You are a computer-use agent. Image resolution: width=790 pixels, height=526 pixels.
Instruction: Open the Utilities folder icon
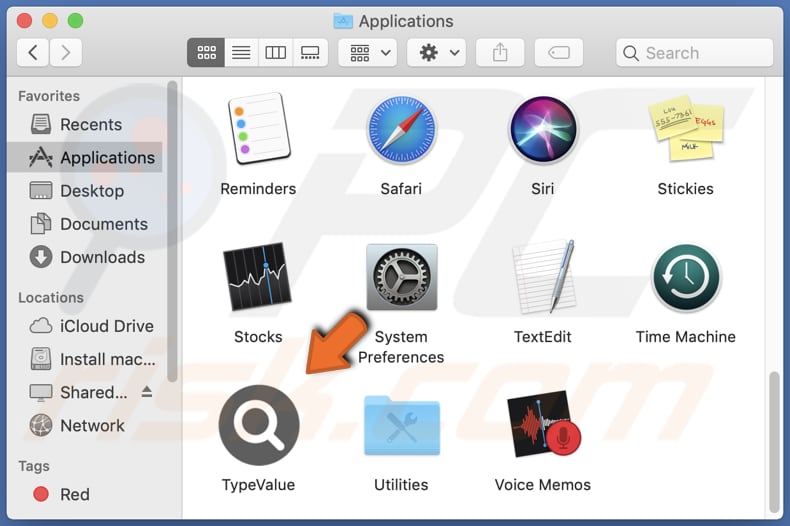point(402,426)
